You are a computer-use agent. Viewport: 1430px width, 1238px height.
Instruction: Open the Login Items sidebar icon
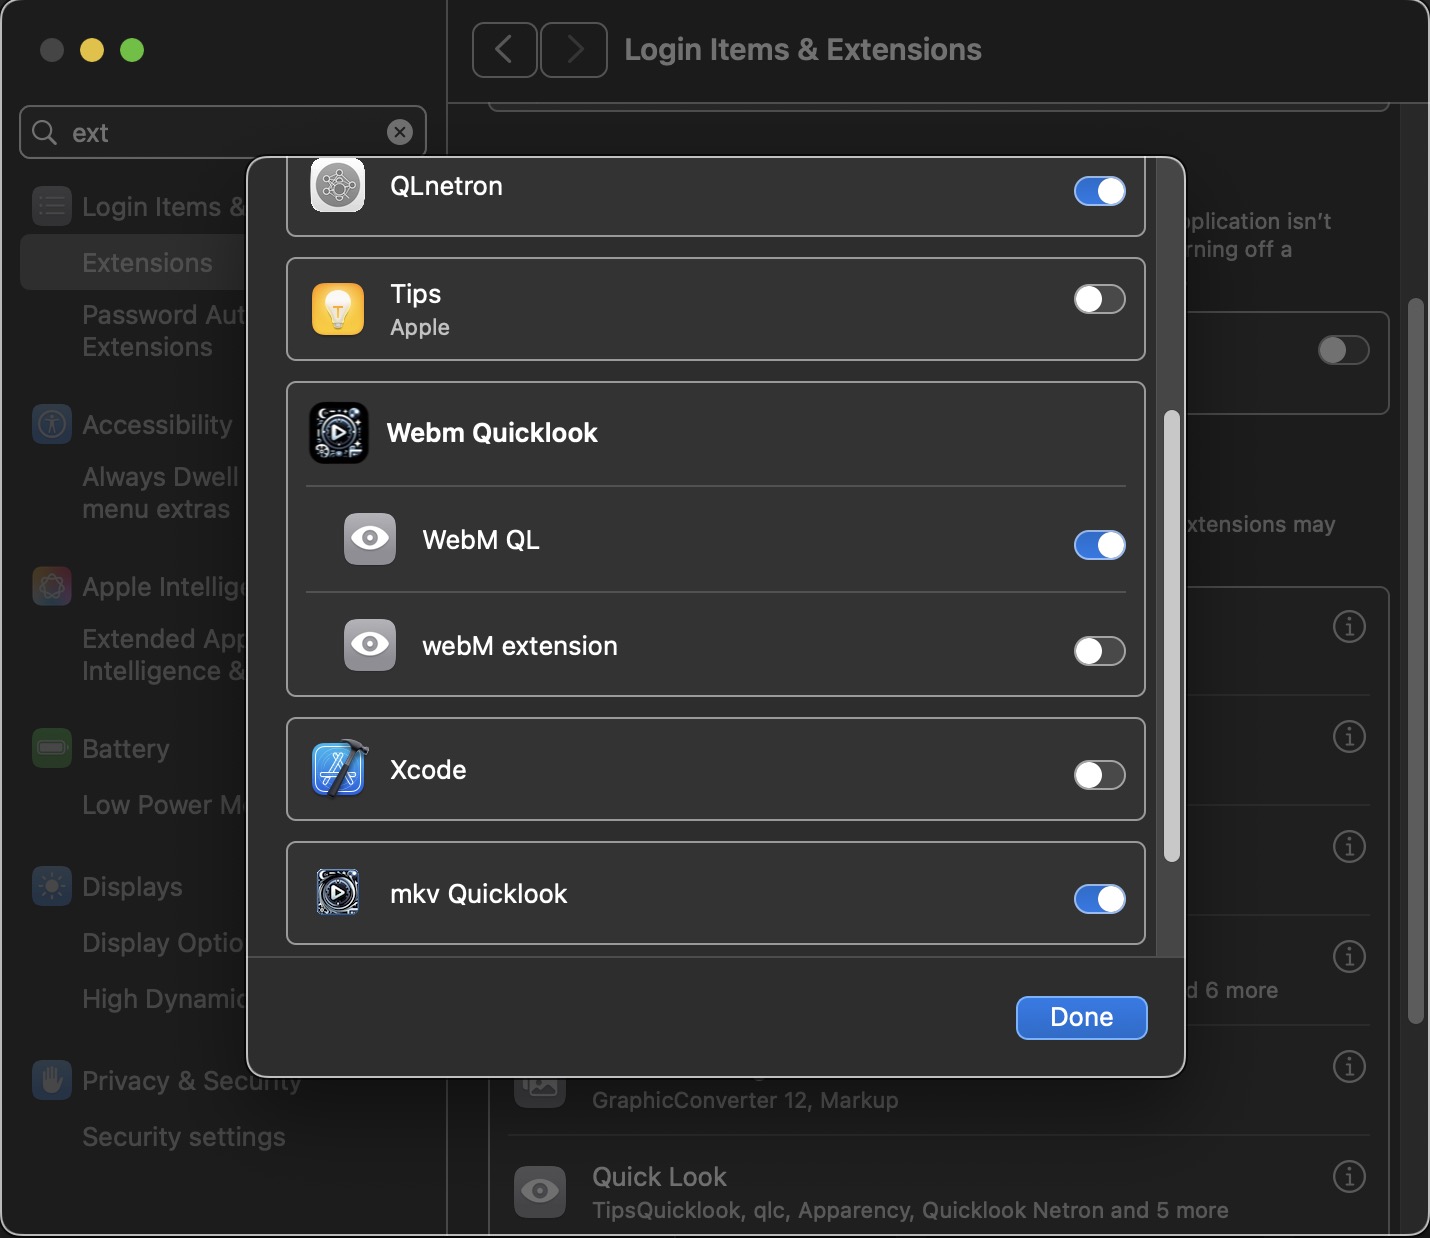(x=52, y=206)
